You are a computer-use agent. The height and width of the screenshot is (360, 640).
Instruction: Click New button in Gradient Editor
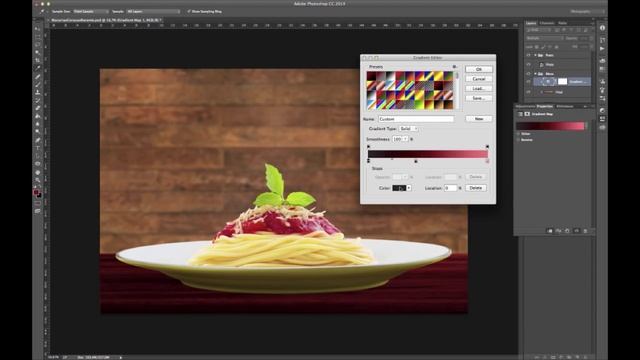(479, 119)
